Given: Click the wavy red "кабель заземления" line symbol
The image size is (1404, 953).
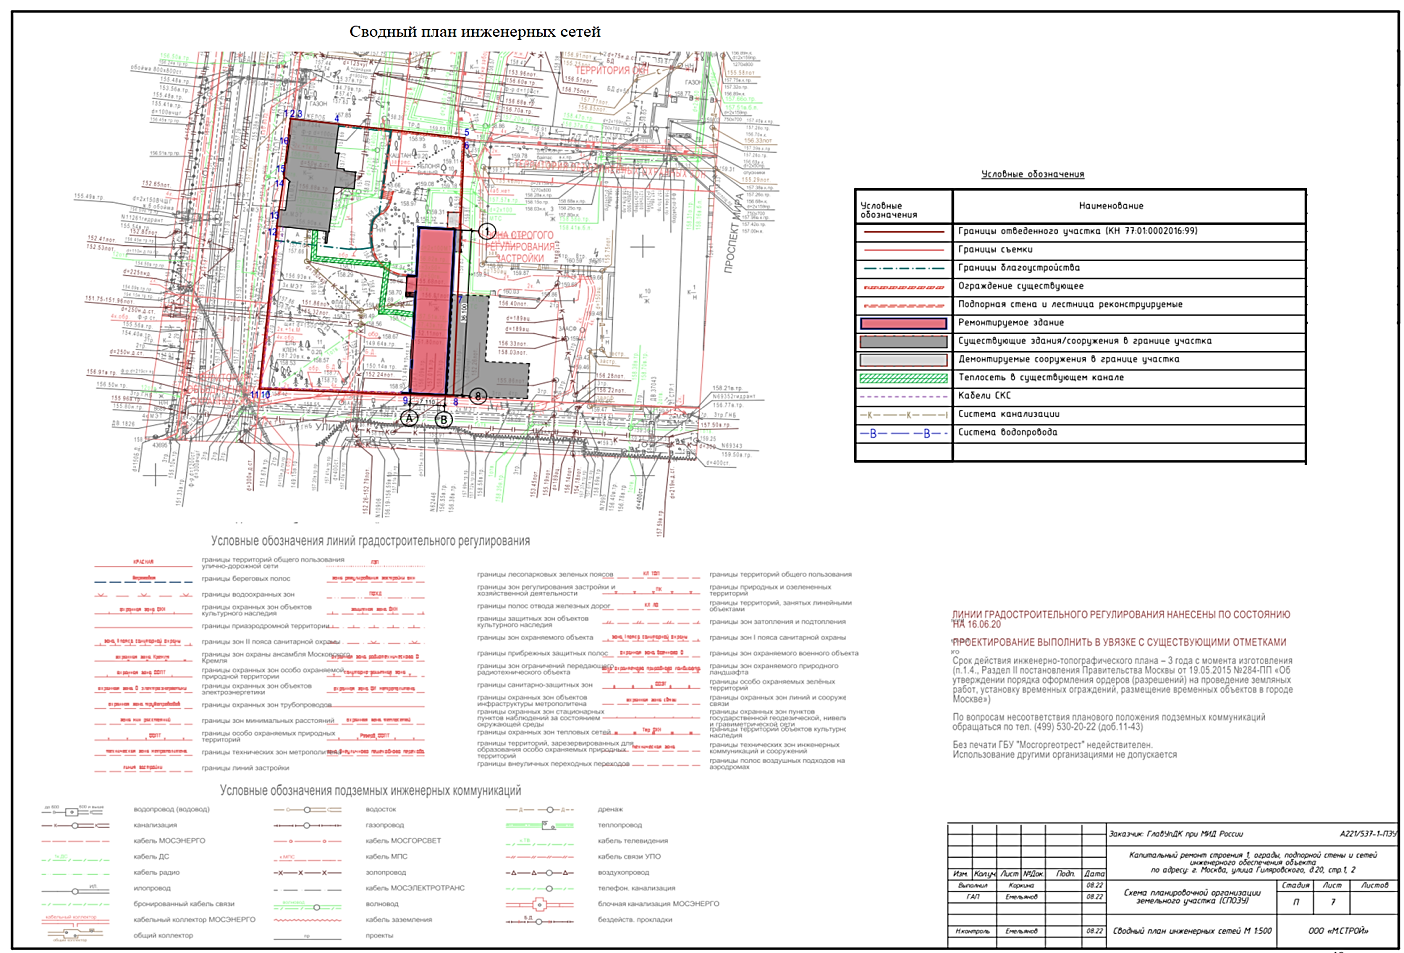Looking at the screenshot, I should click(308, 920).
